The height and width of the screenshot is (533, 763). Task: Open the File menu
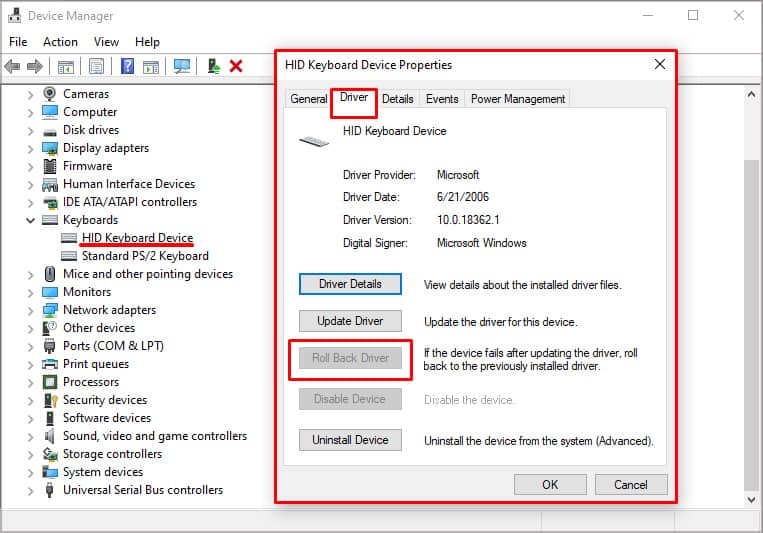[x=18, y=42]
